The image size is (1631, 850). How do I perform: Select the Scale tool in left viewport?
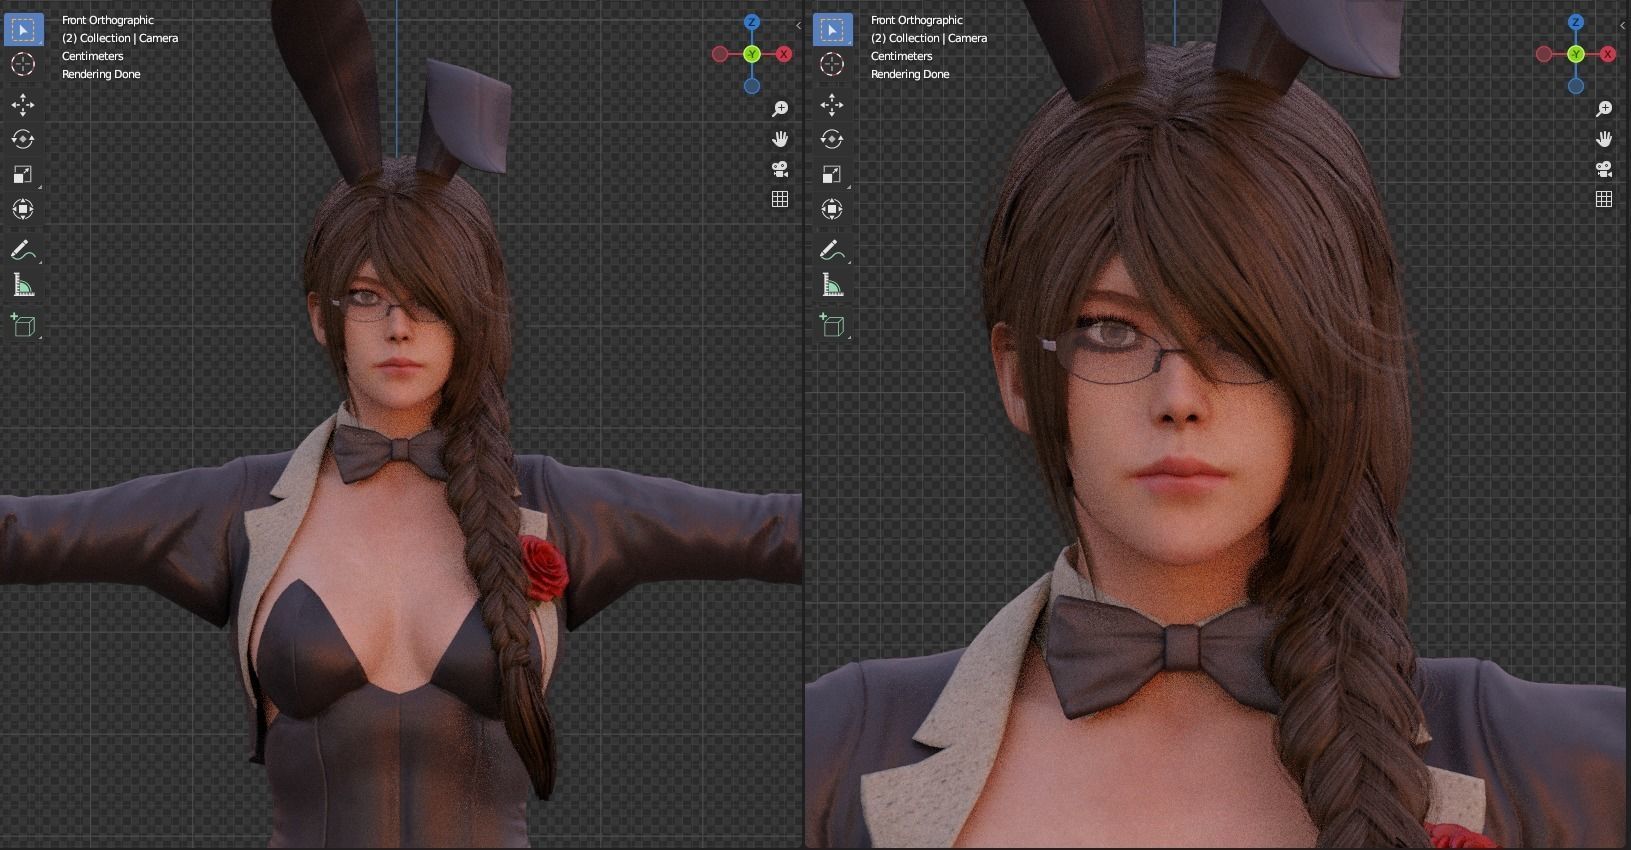point(22,174)
